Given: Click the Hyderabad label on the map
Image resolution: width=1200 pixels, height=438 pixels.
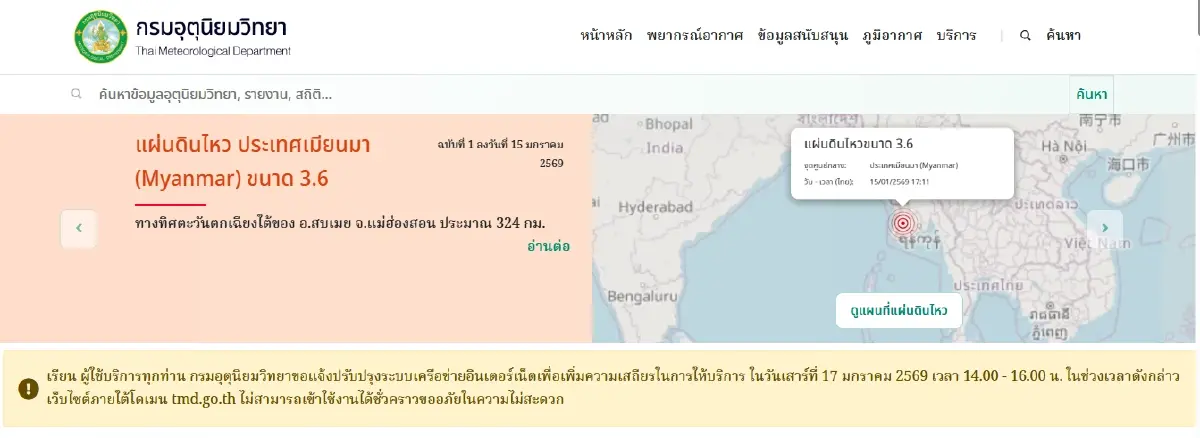Looking at the screenshot, I should pos(654,207).
